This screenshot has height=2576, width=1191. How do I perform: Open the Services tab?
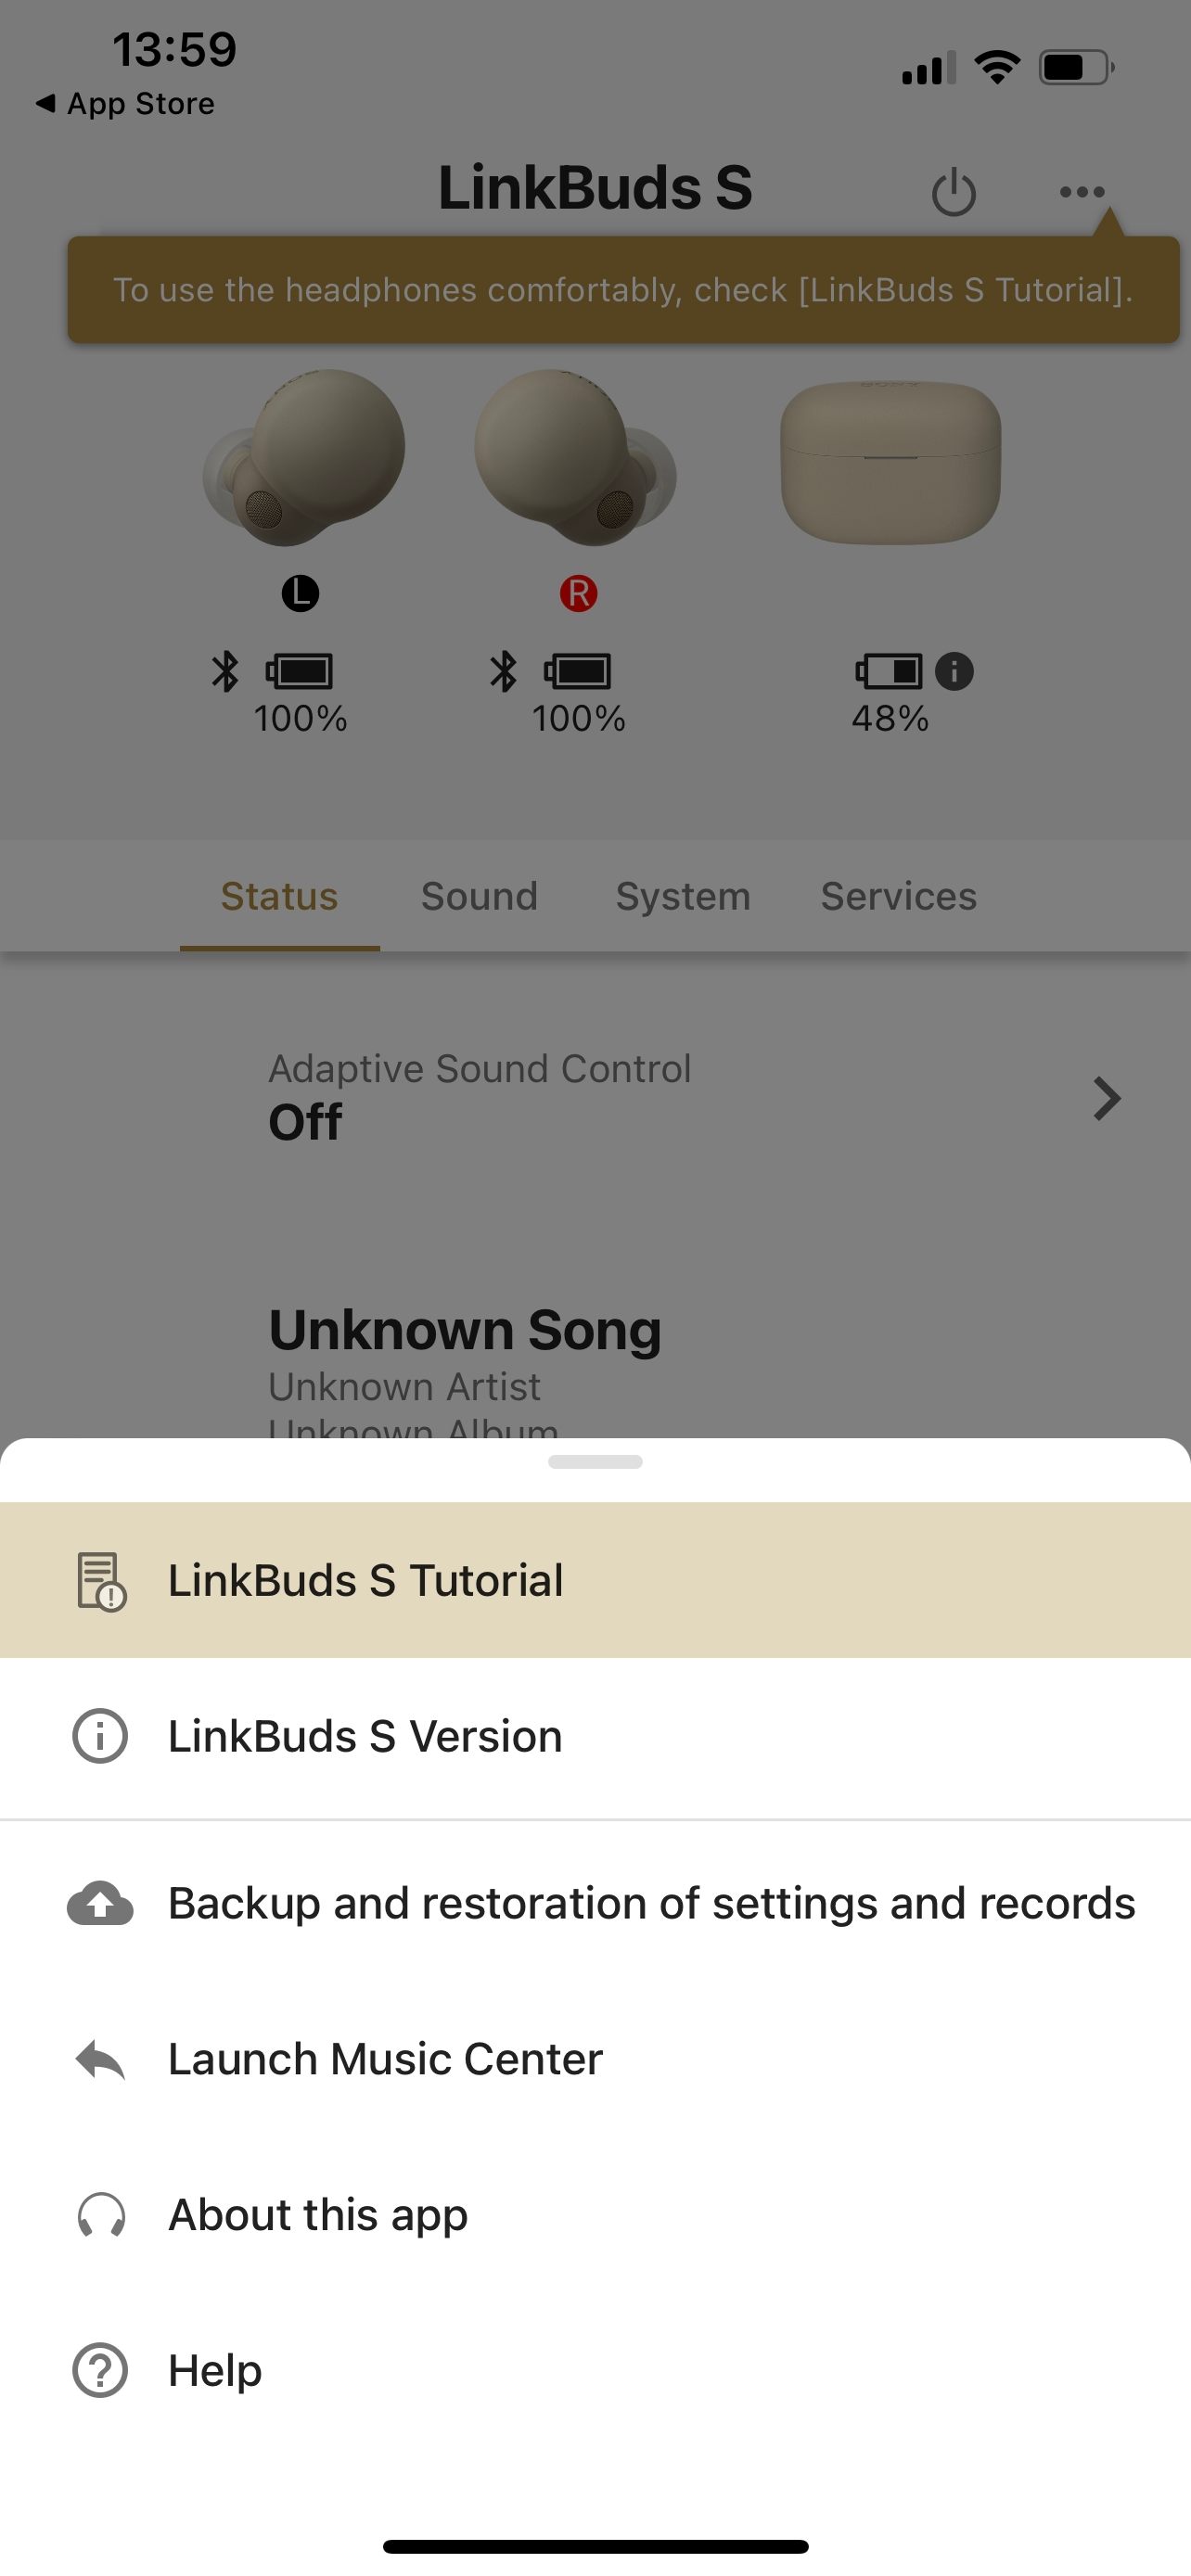pos(898,896)
